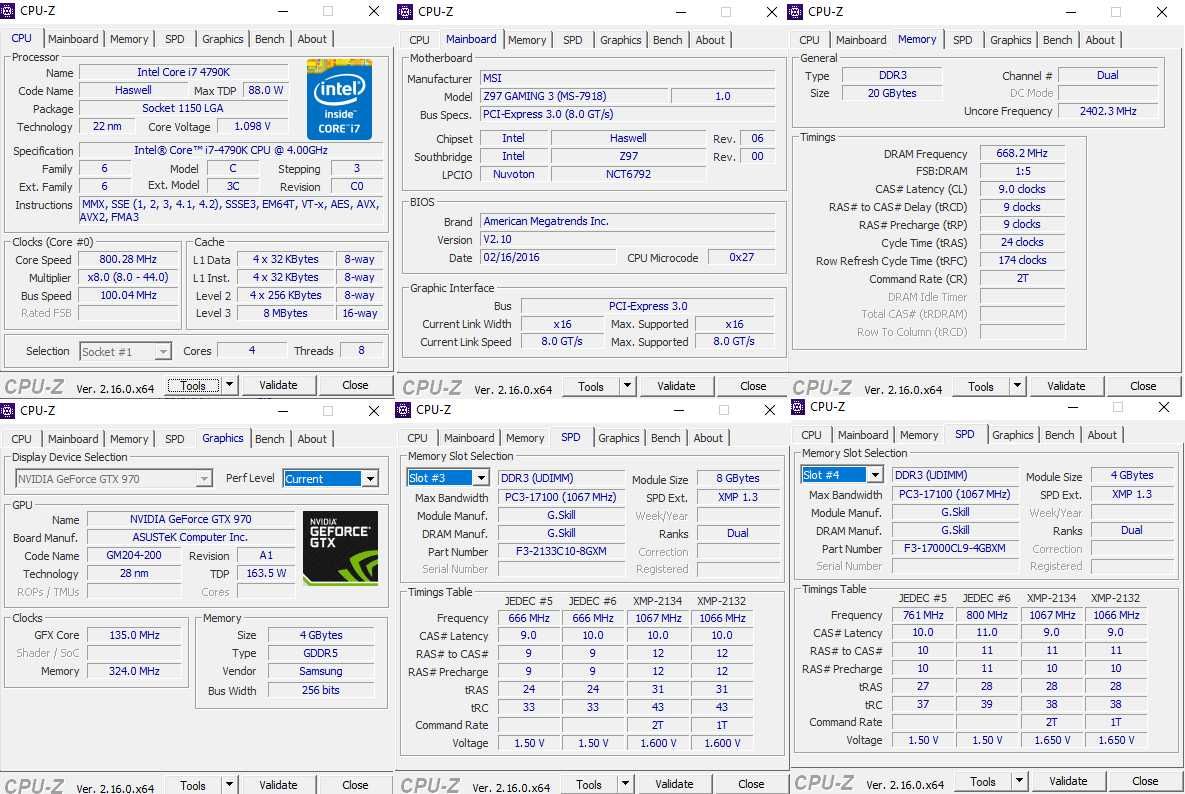Screen dimensions: 1185x794
Task: Open the Memory tab in the Slot #4 SPD window
Action: point(918,435)
